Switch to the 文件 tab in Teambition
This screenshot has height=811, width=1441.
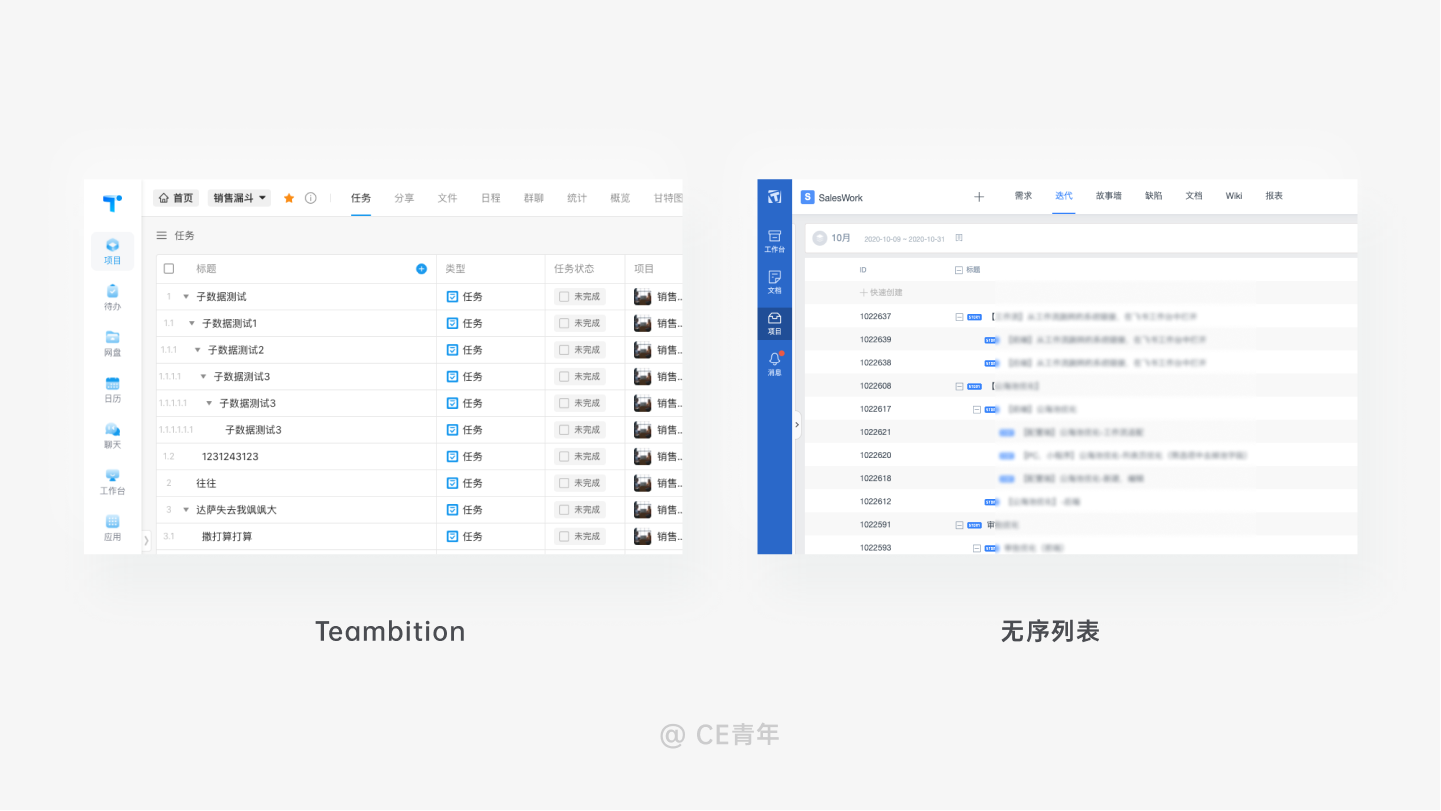point(447,198)
